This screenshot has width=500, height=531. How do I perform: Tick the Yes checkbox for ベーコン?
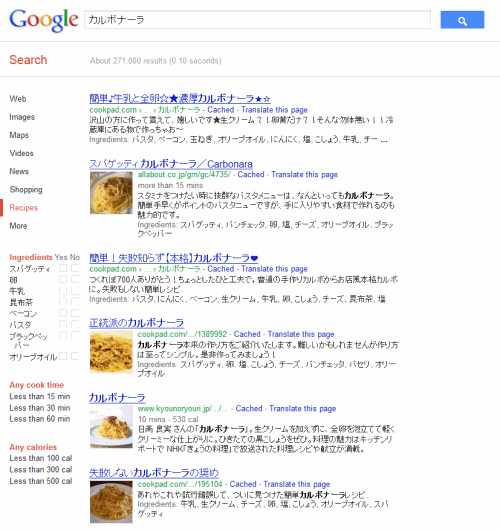coord(63,313)
